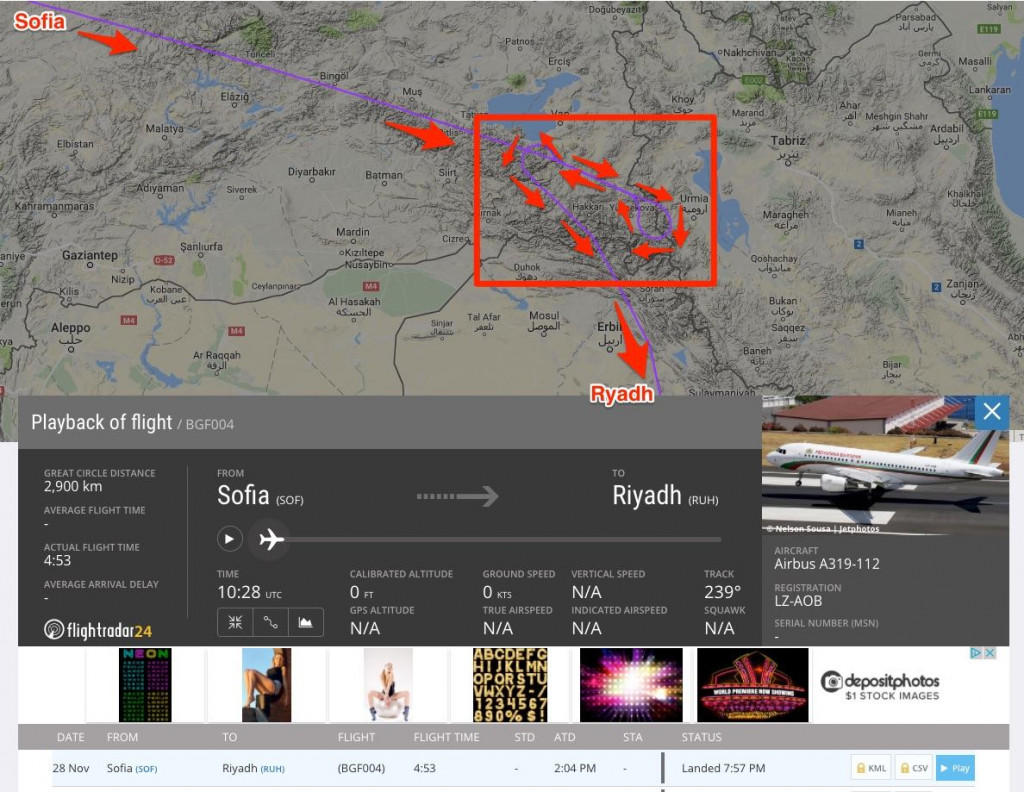Click the gold letter alphabet ad thumbnail
This screenshot has width=1024, height=792.
(x=510, y=685)
